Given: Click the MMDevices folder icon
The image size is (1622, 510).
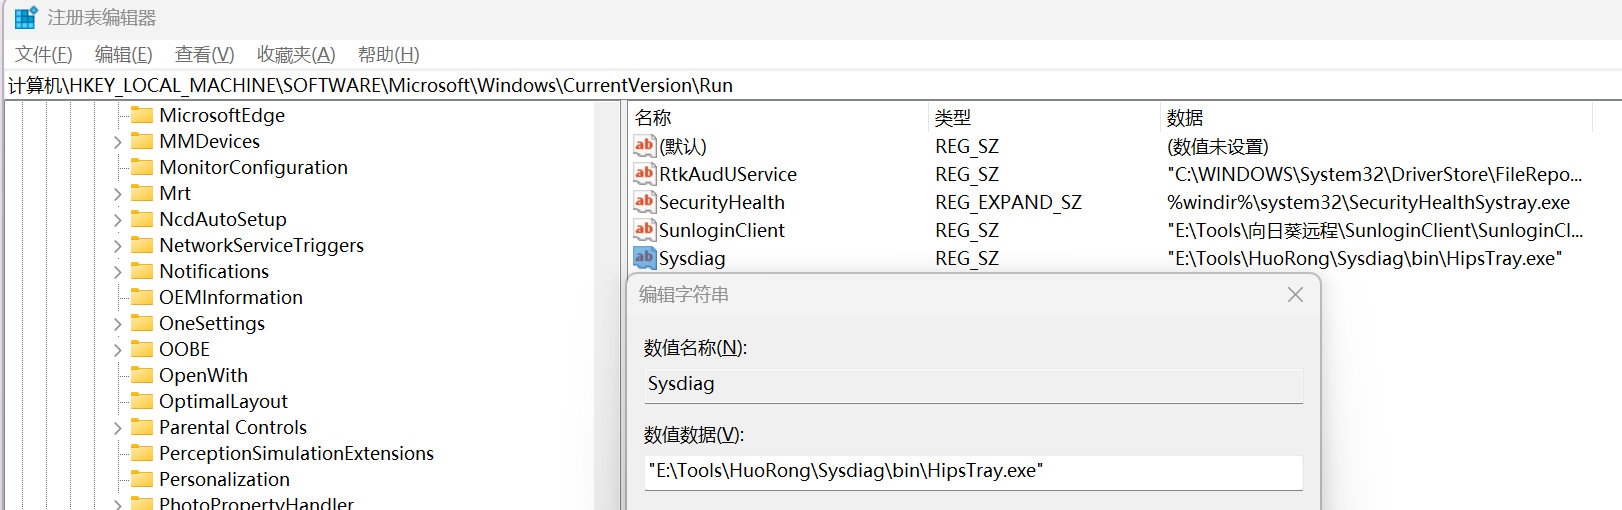Looking at the screenshot, I should (142, 141).
